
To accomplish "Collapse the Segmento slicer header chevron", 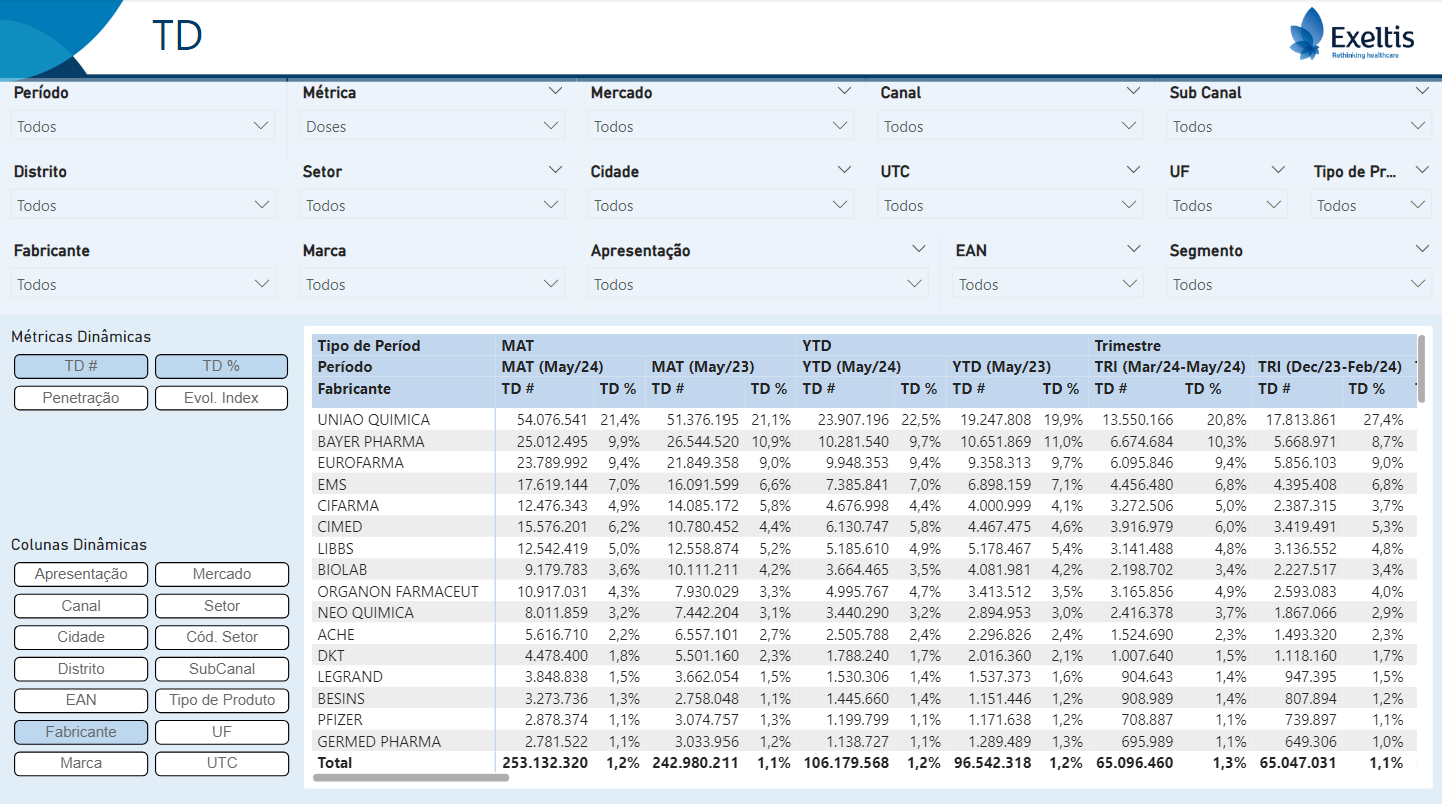I will point(1422,249).
